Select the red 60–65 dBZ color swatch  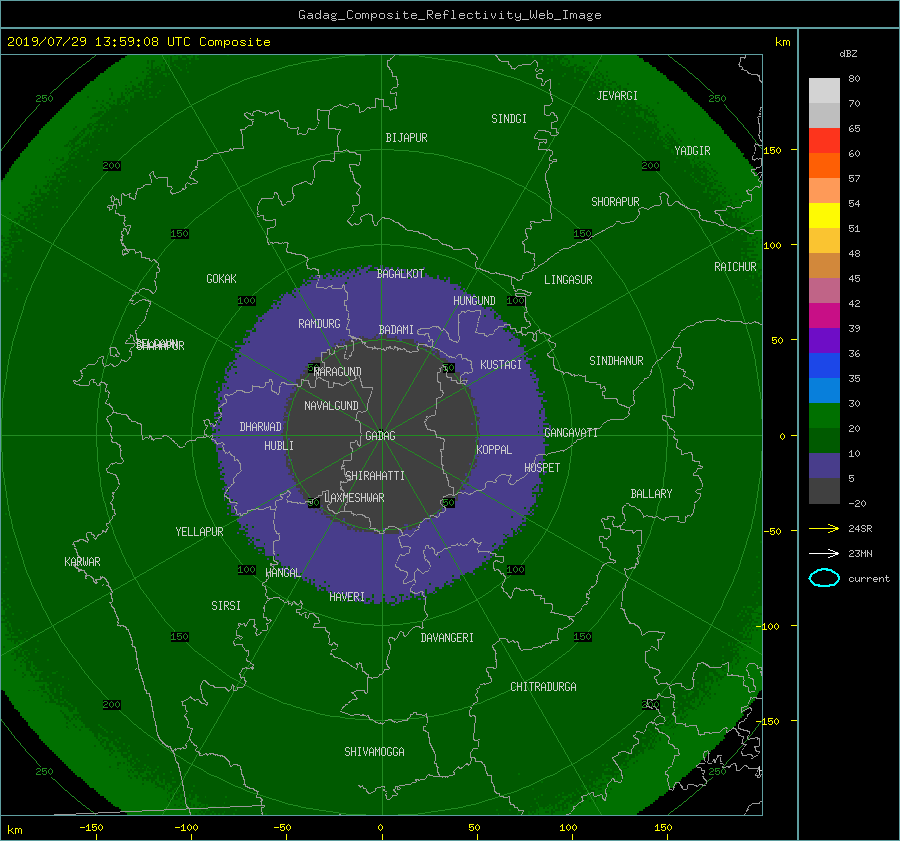pos(824,141)
